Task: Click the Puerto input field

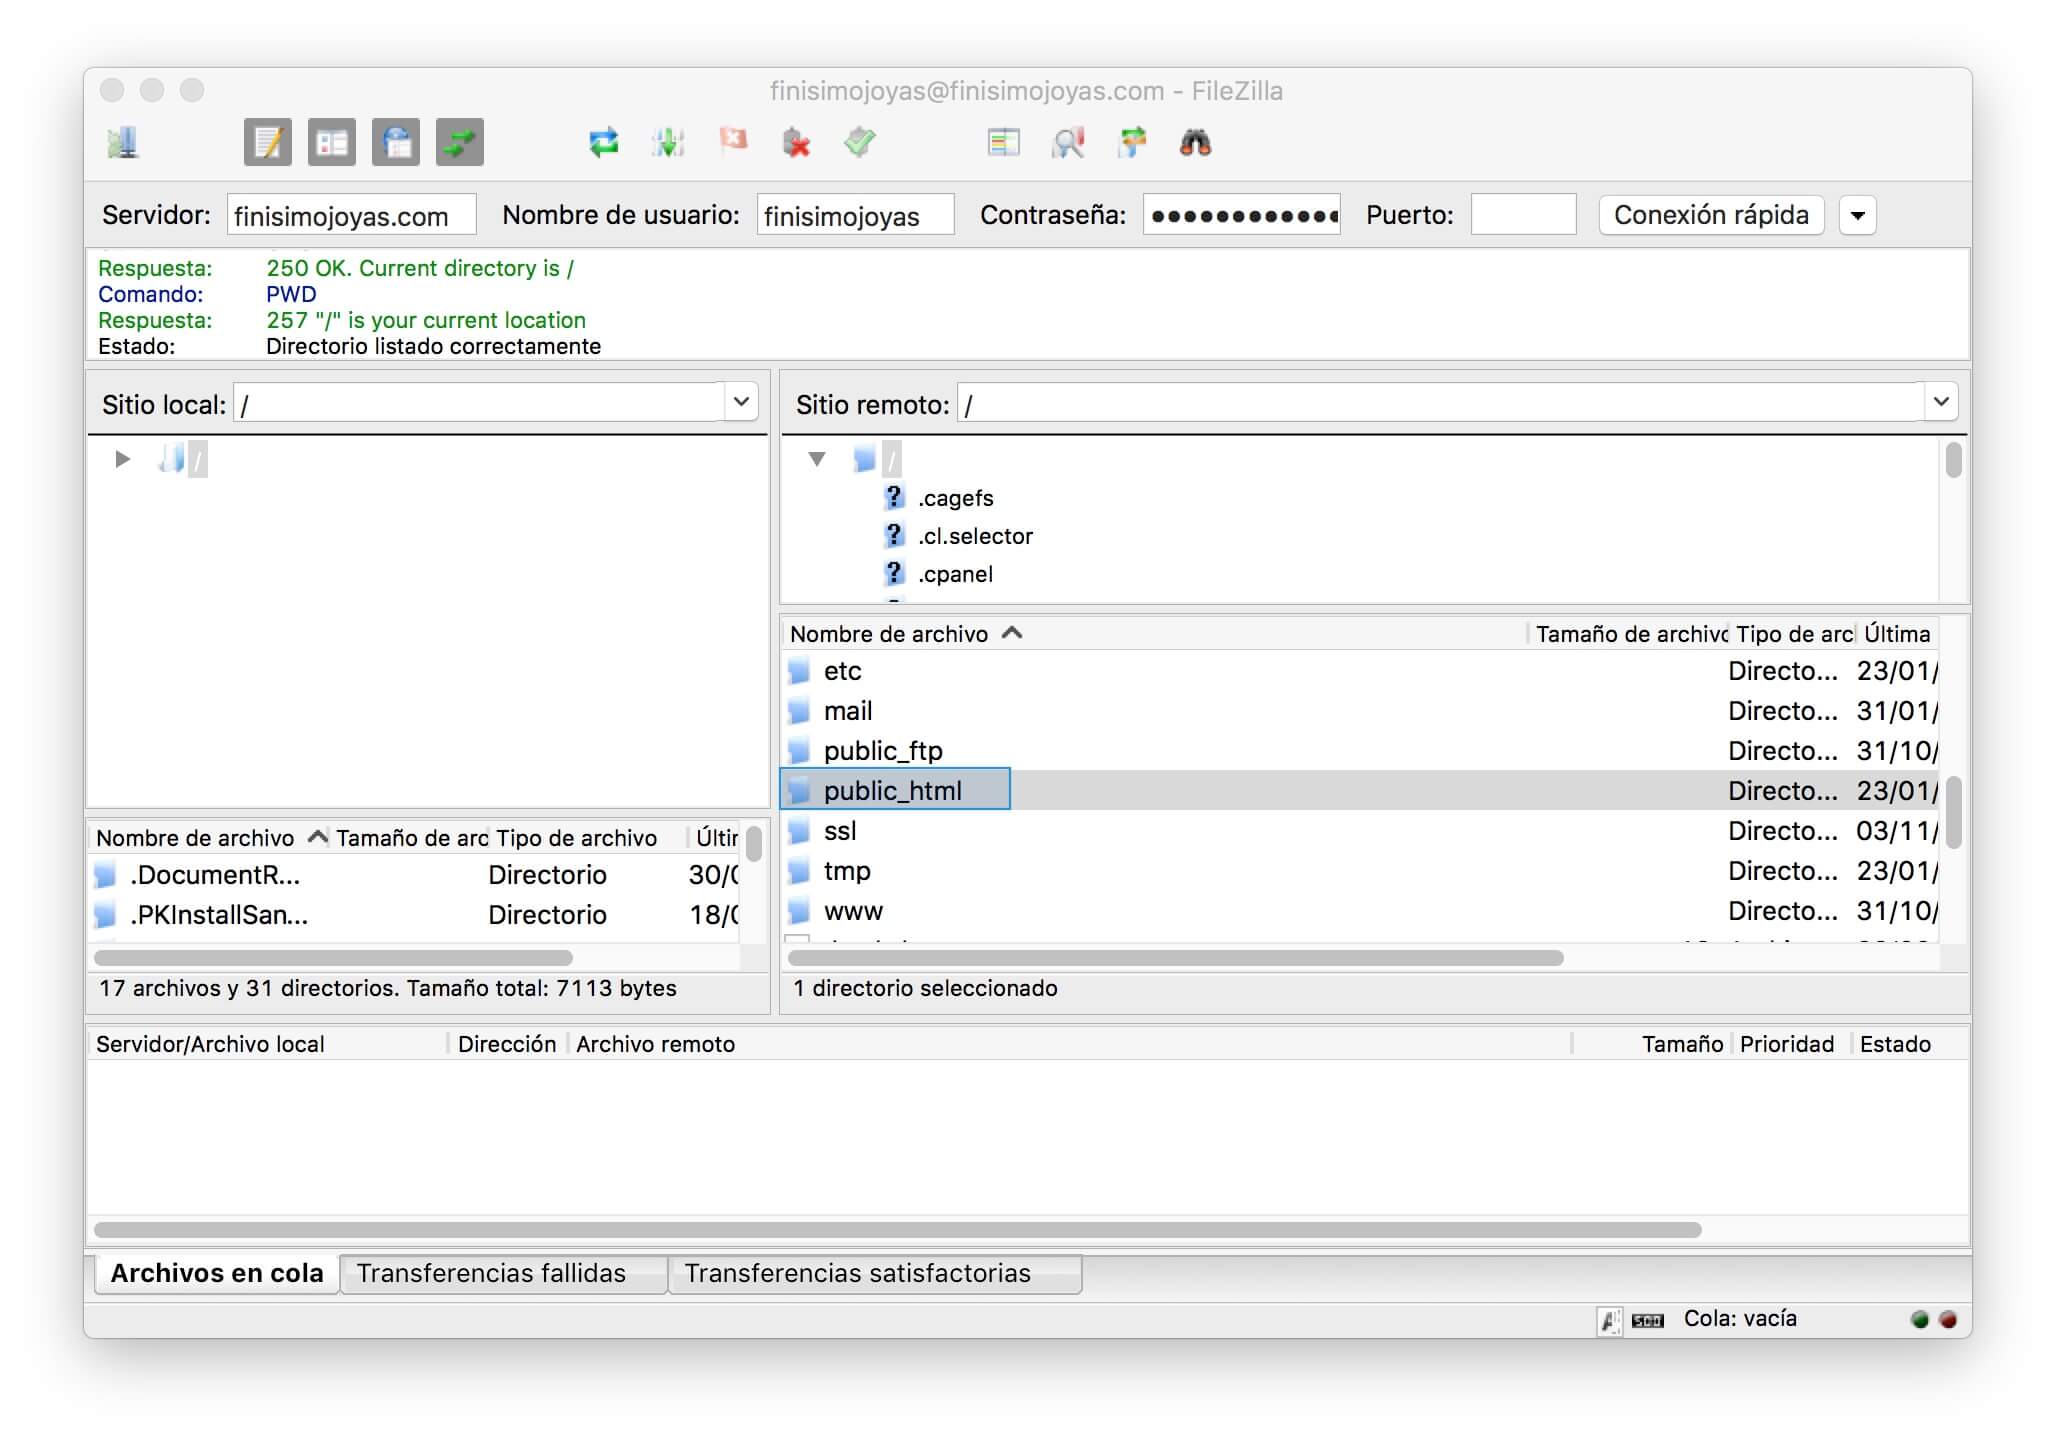Action: [1522, 215]
